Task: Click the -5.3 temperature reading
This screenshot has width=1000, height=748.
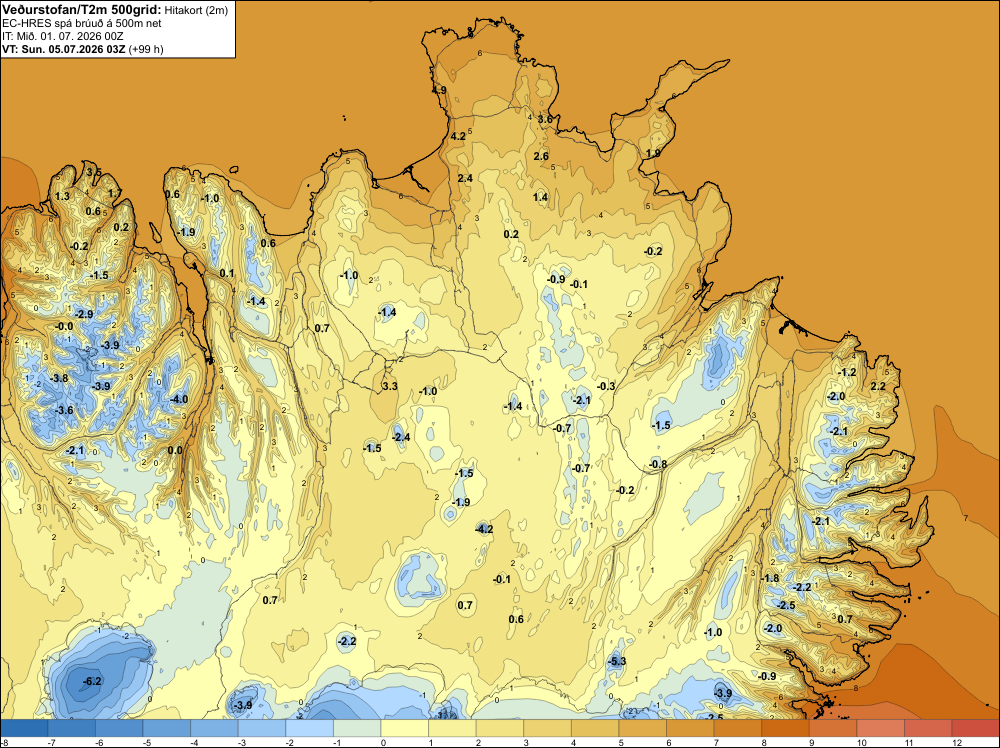Action: [x=617, y=661]
